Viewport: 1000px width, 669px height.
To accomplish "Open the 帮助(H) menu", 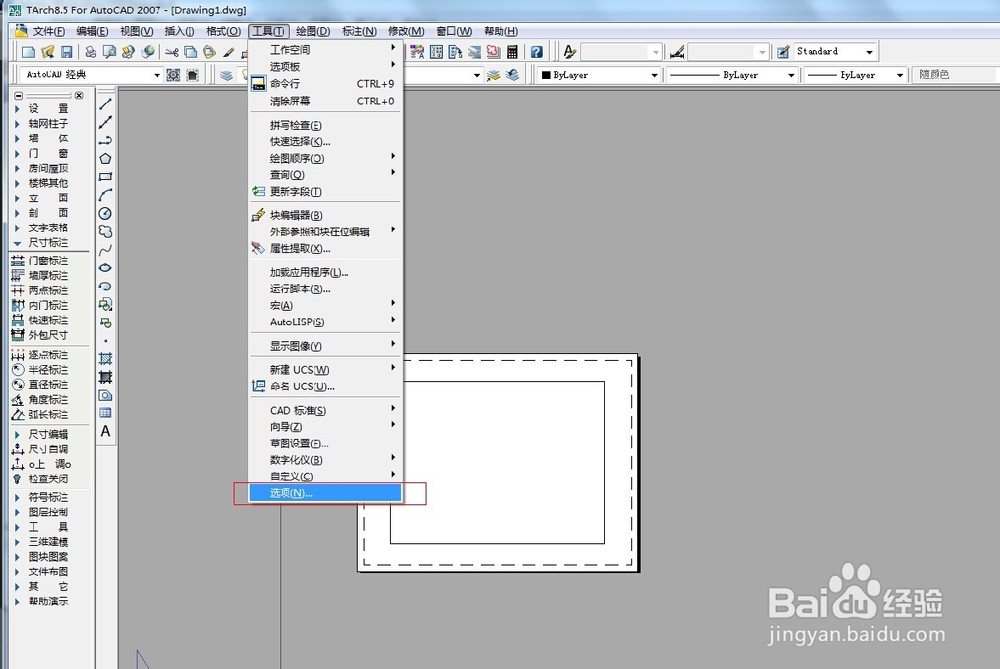I will [x=501, y=31].
